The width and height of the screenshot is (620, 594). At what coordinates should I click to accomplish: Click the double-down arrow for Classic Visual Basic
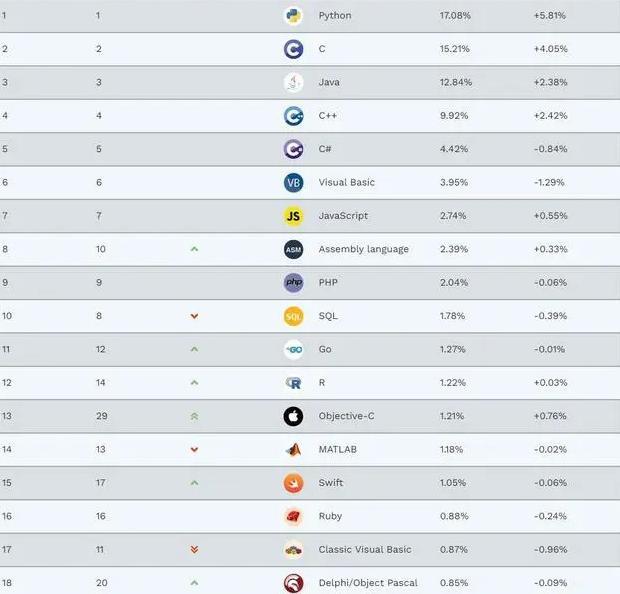click(194, 550)
